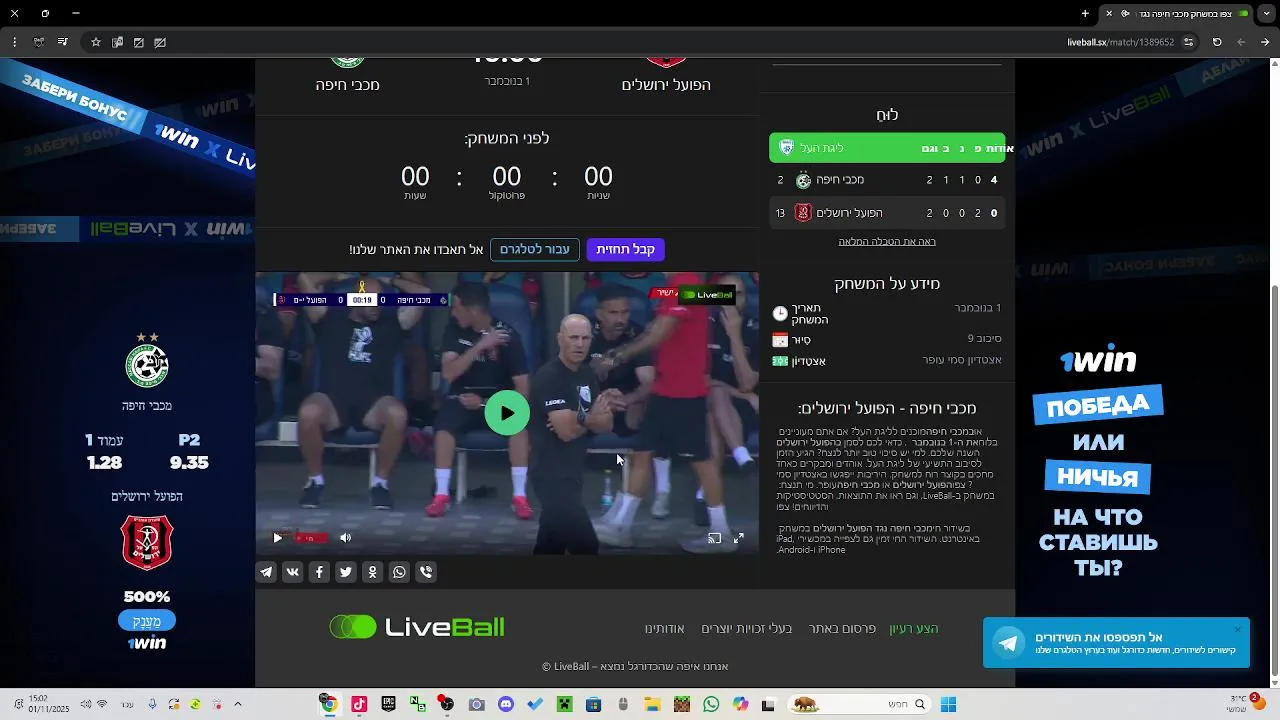Image resolution: width=1280 pixels, height=720 pixels.
Task: Click the Telegram popup 'אל תפספסו את השידורים'
Action: coord(1116,642)
